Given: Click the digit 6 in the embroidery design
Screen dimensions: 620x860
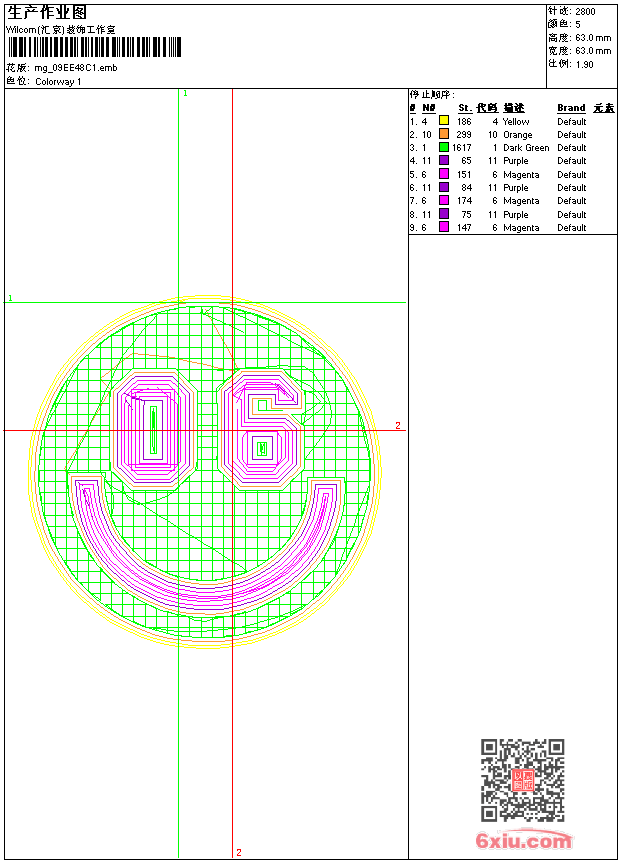Looking at the screenshot, I should point(261,429).
